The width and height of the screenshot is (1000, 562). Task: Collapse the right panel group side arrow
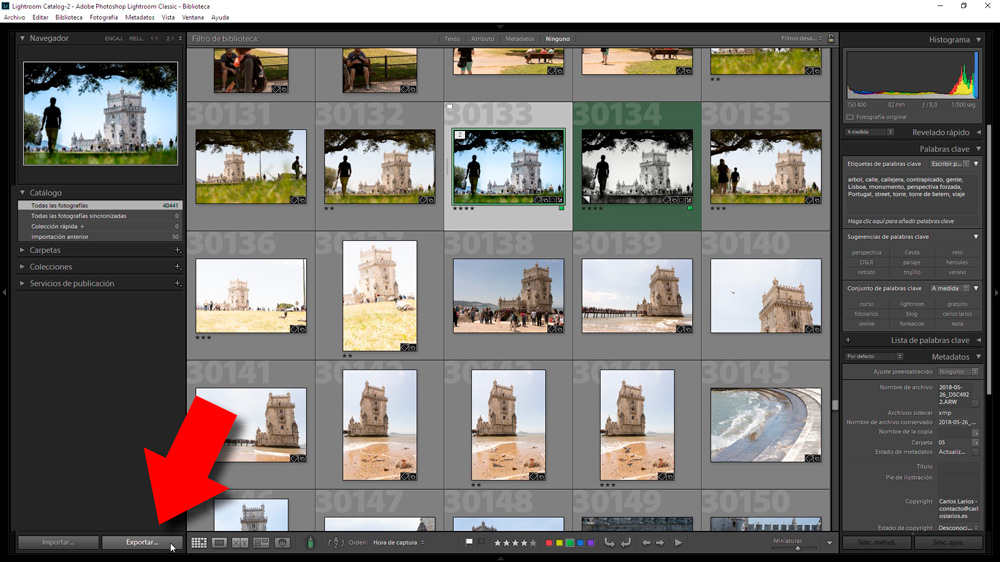tap(996, 292)
